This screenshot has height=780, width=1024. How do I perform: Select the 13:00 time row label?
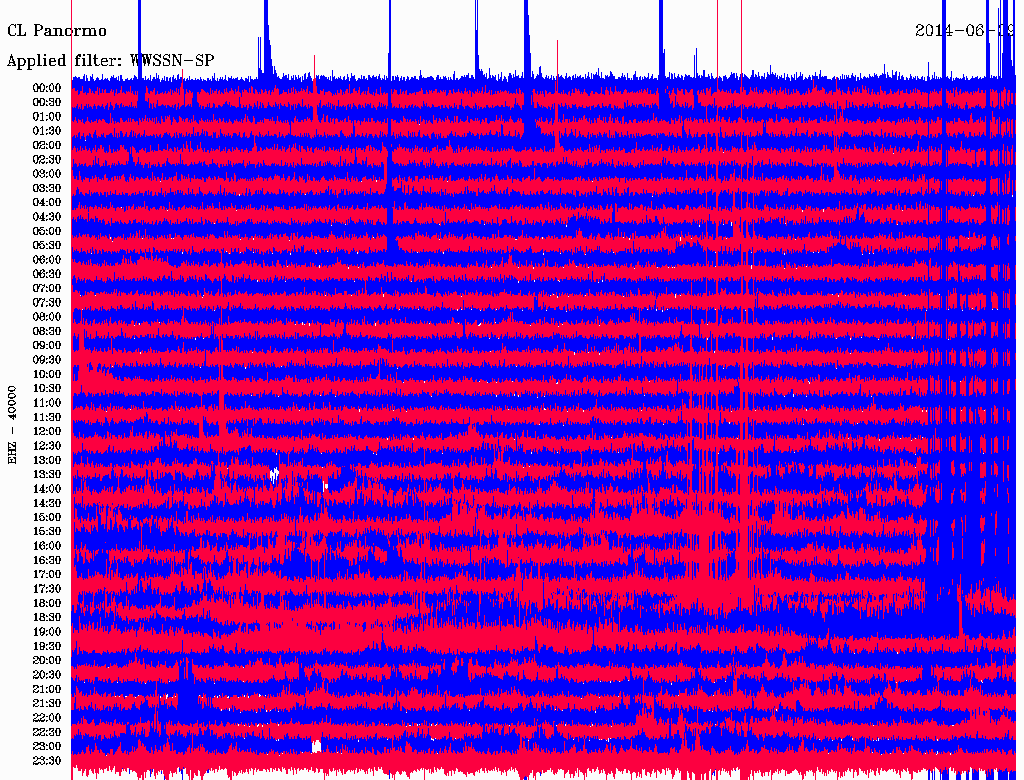click(47, 460)
